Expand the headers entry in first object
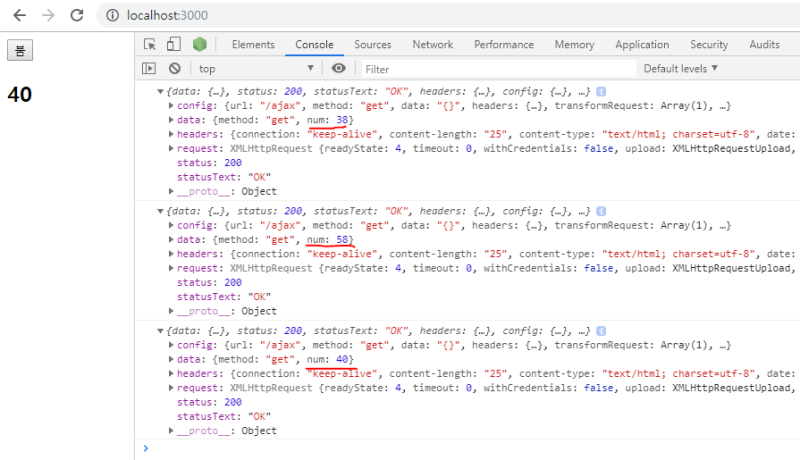The height and width of the screenshot is (460, 800). point(172,134)
